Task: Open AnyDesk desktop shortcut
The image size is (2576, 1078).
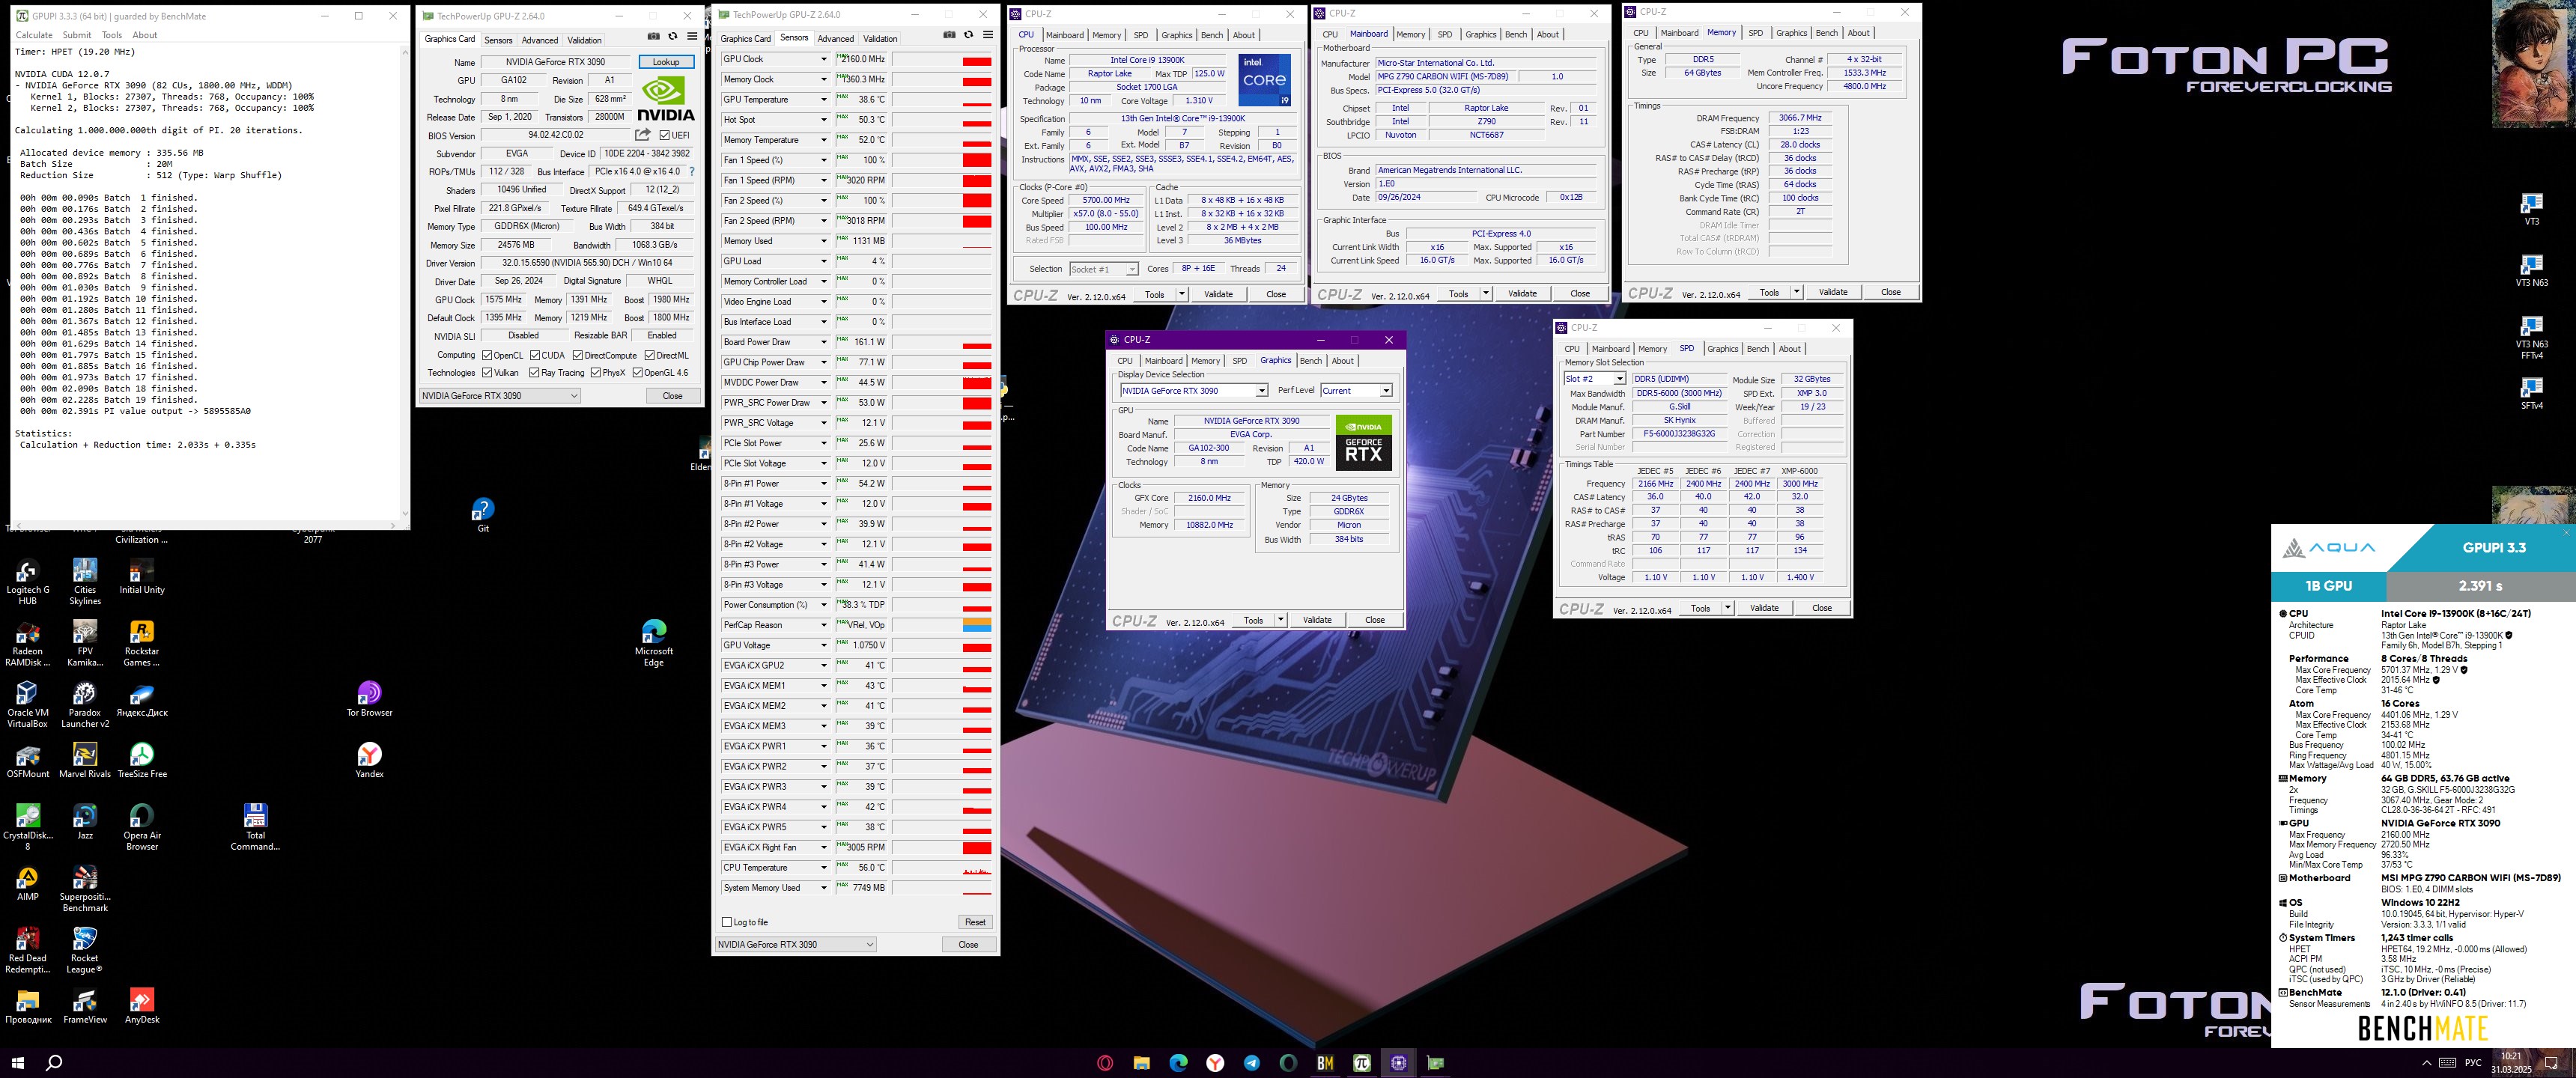Action: coord(142,1006)
